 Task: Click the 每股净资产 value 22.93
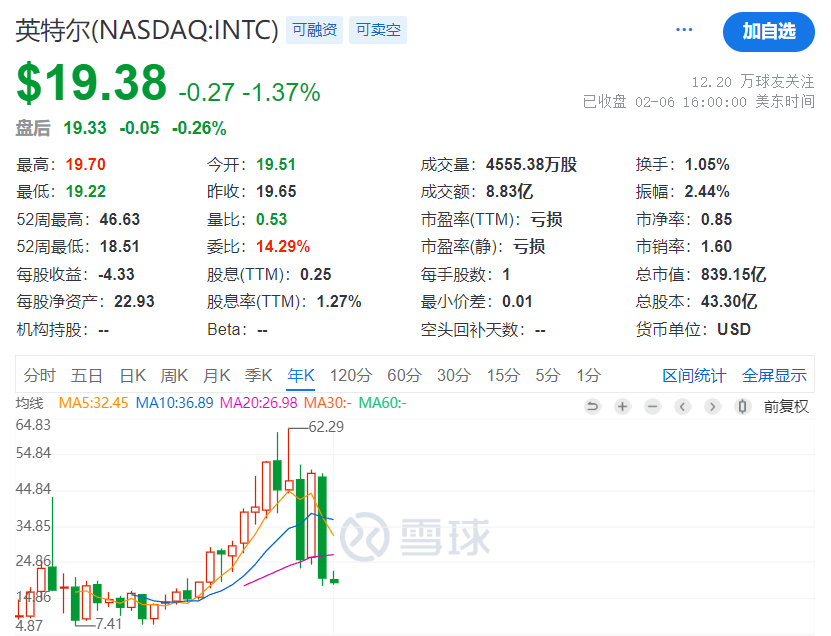[x=134, y=302]
